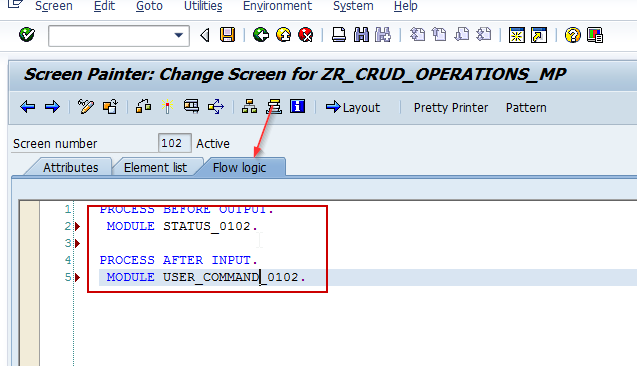Go back with the green Back icon
Viewport: 637px width, 366px height.
261,35
